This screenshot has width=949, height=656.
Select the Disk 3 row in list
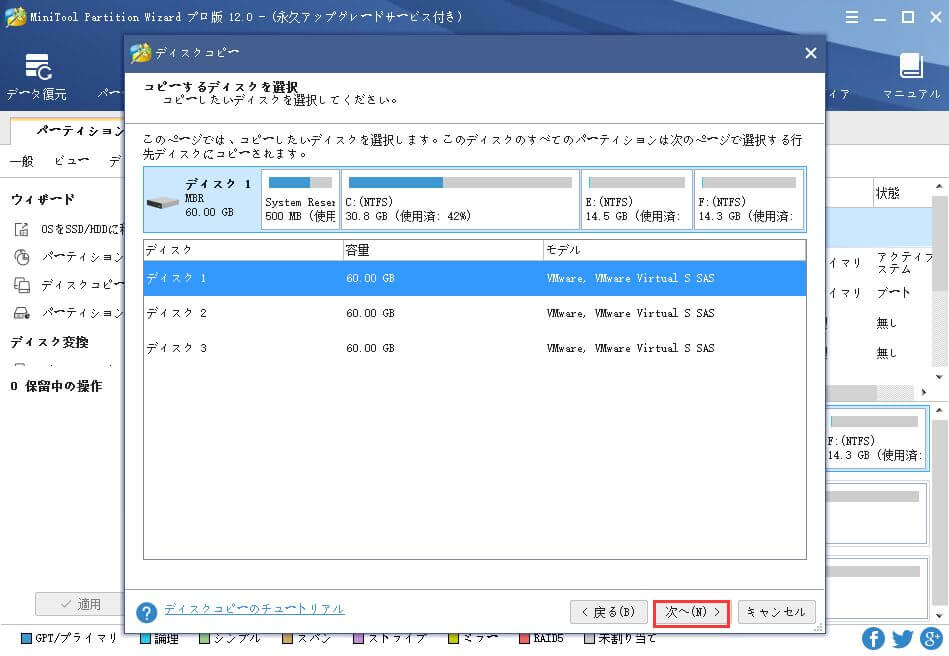pyautogui.click(x=474, y=348)
